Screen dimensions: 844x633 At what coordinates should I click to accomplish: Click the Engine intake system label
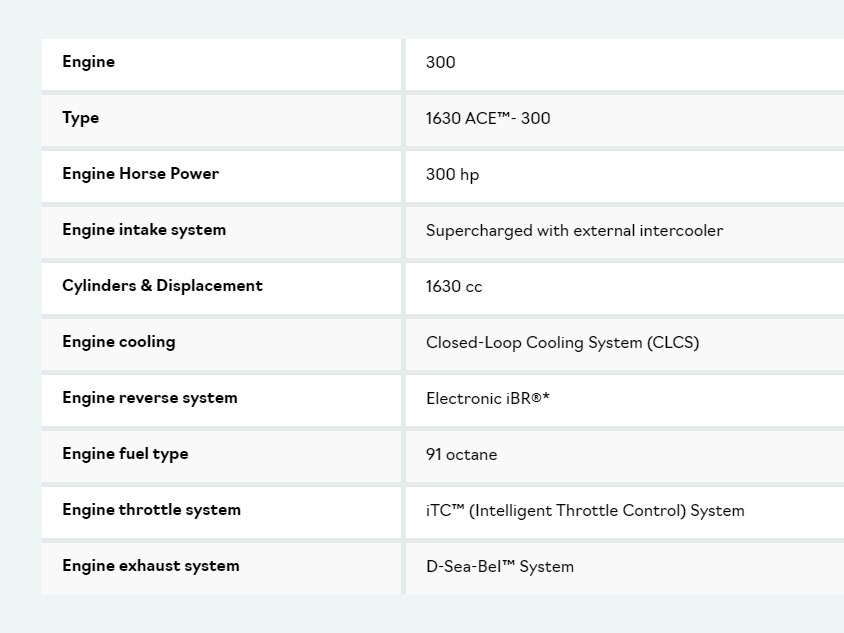(144, 230)
